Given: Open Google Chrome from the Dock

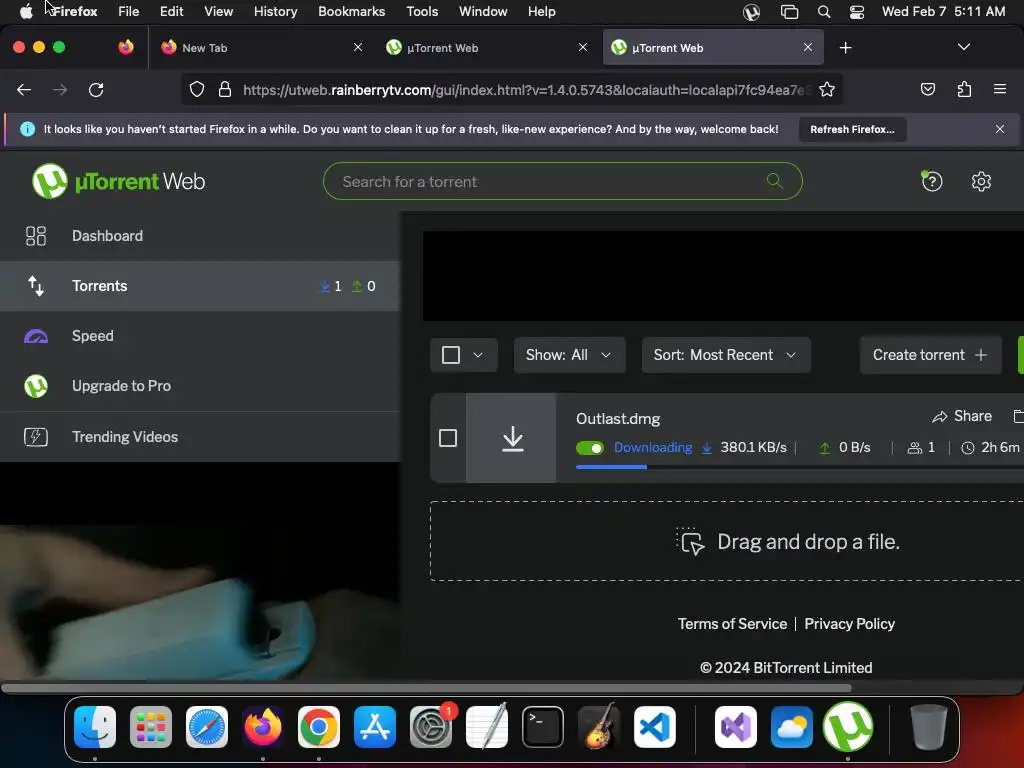Looking at the screenshot, I should click(319, 727).
